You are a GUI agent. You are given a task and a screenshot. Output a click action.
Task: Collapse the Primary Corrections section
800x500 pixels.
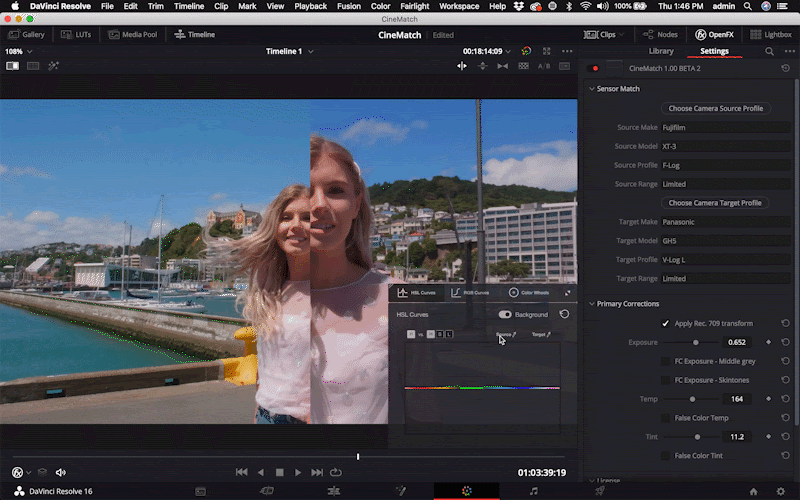(591, 304)
